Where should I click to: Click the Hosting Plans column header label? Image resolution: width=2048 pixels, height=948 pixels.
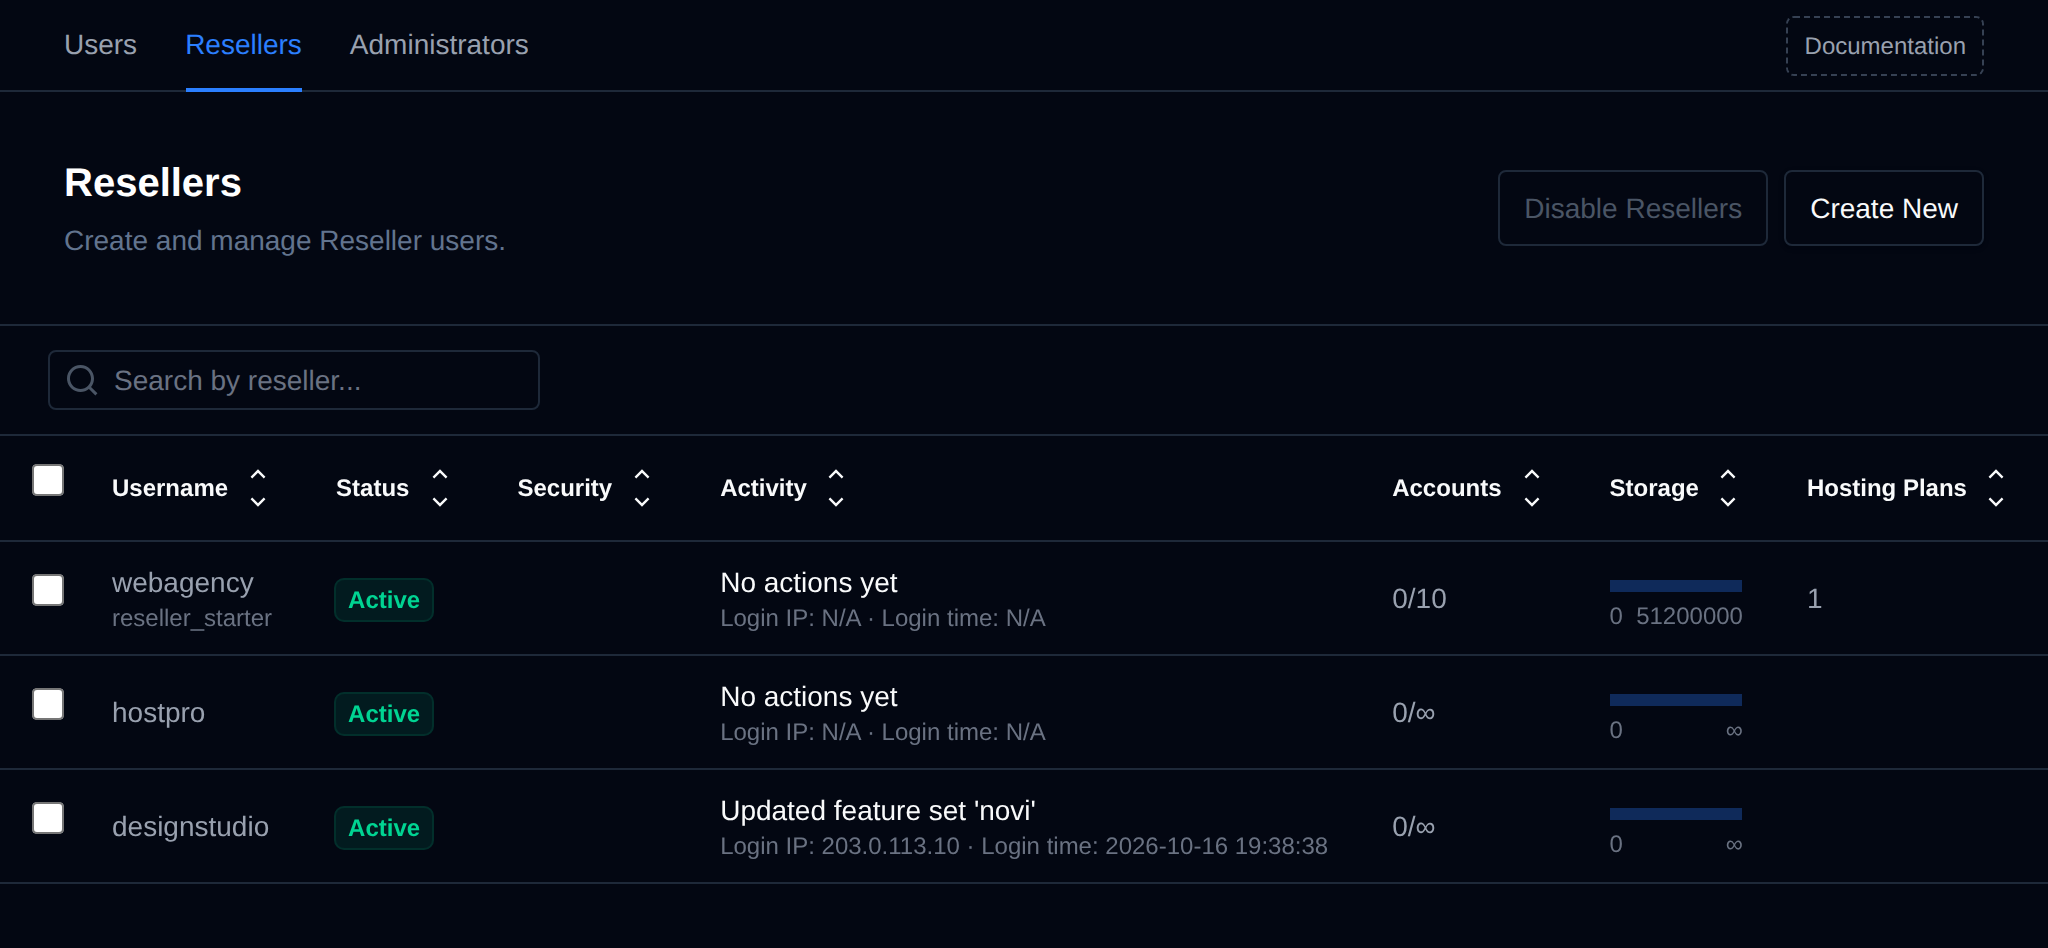pos(1886,488)
